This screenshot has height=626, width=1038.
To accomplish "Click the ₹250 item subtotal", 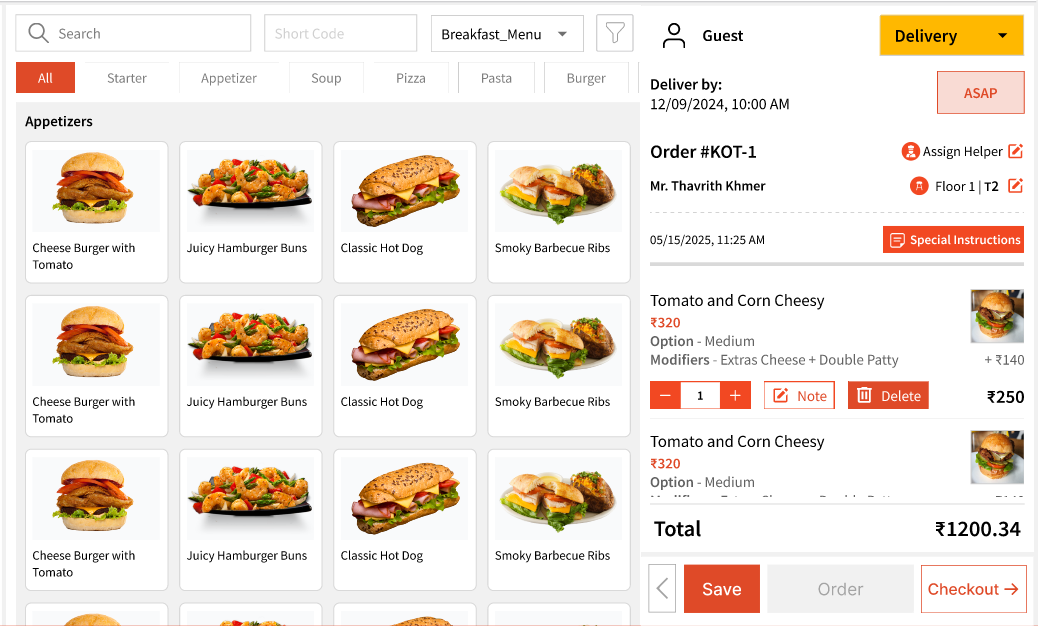I will point(1006,396).
